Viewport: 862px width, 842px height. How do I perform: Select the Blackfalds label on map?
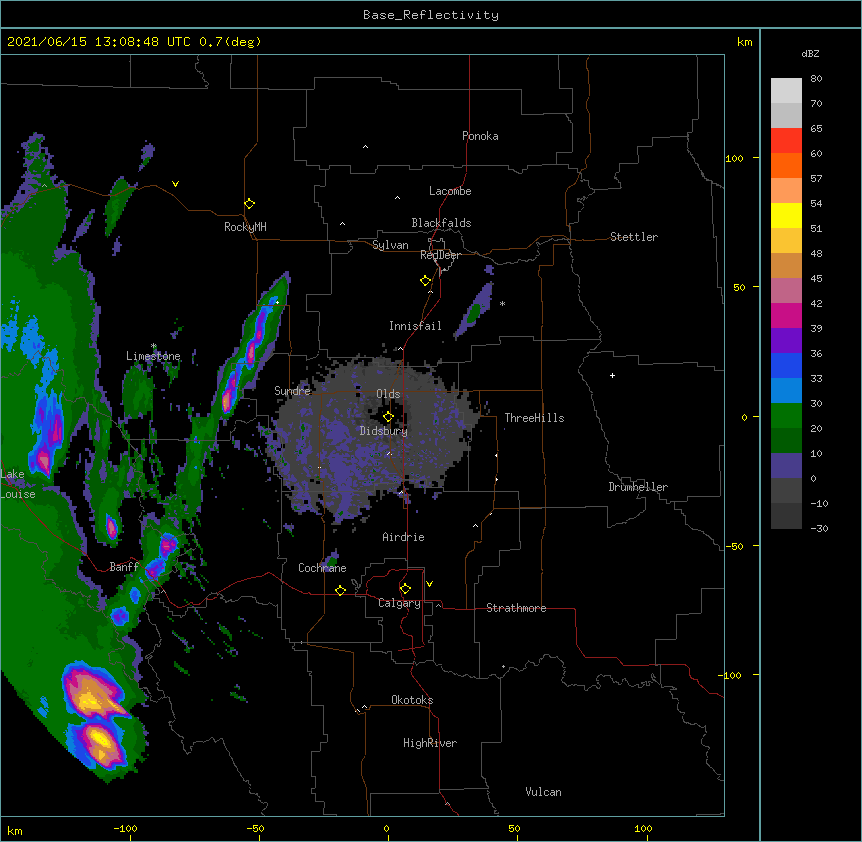(441, 223)
